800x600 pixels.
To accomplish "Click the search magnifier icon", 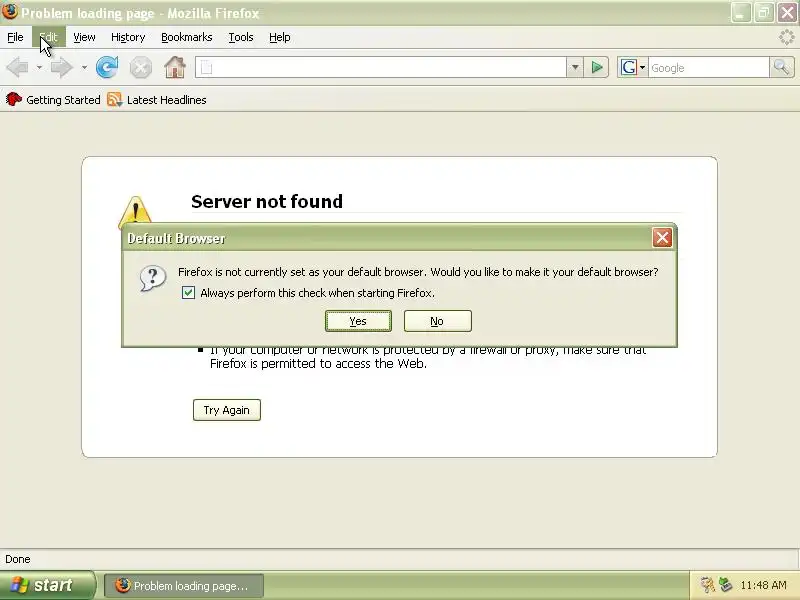I will click(x=782, y=67).
